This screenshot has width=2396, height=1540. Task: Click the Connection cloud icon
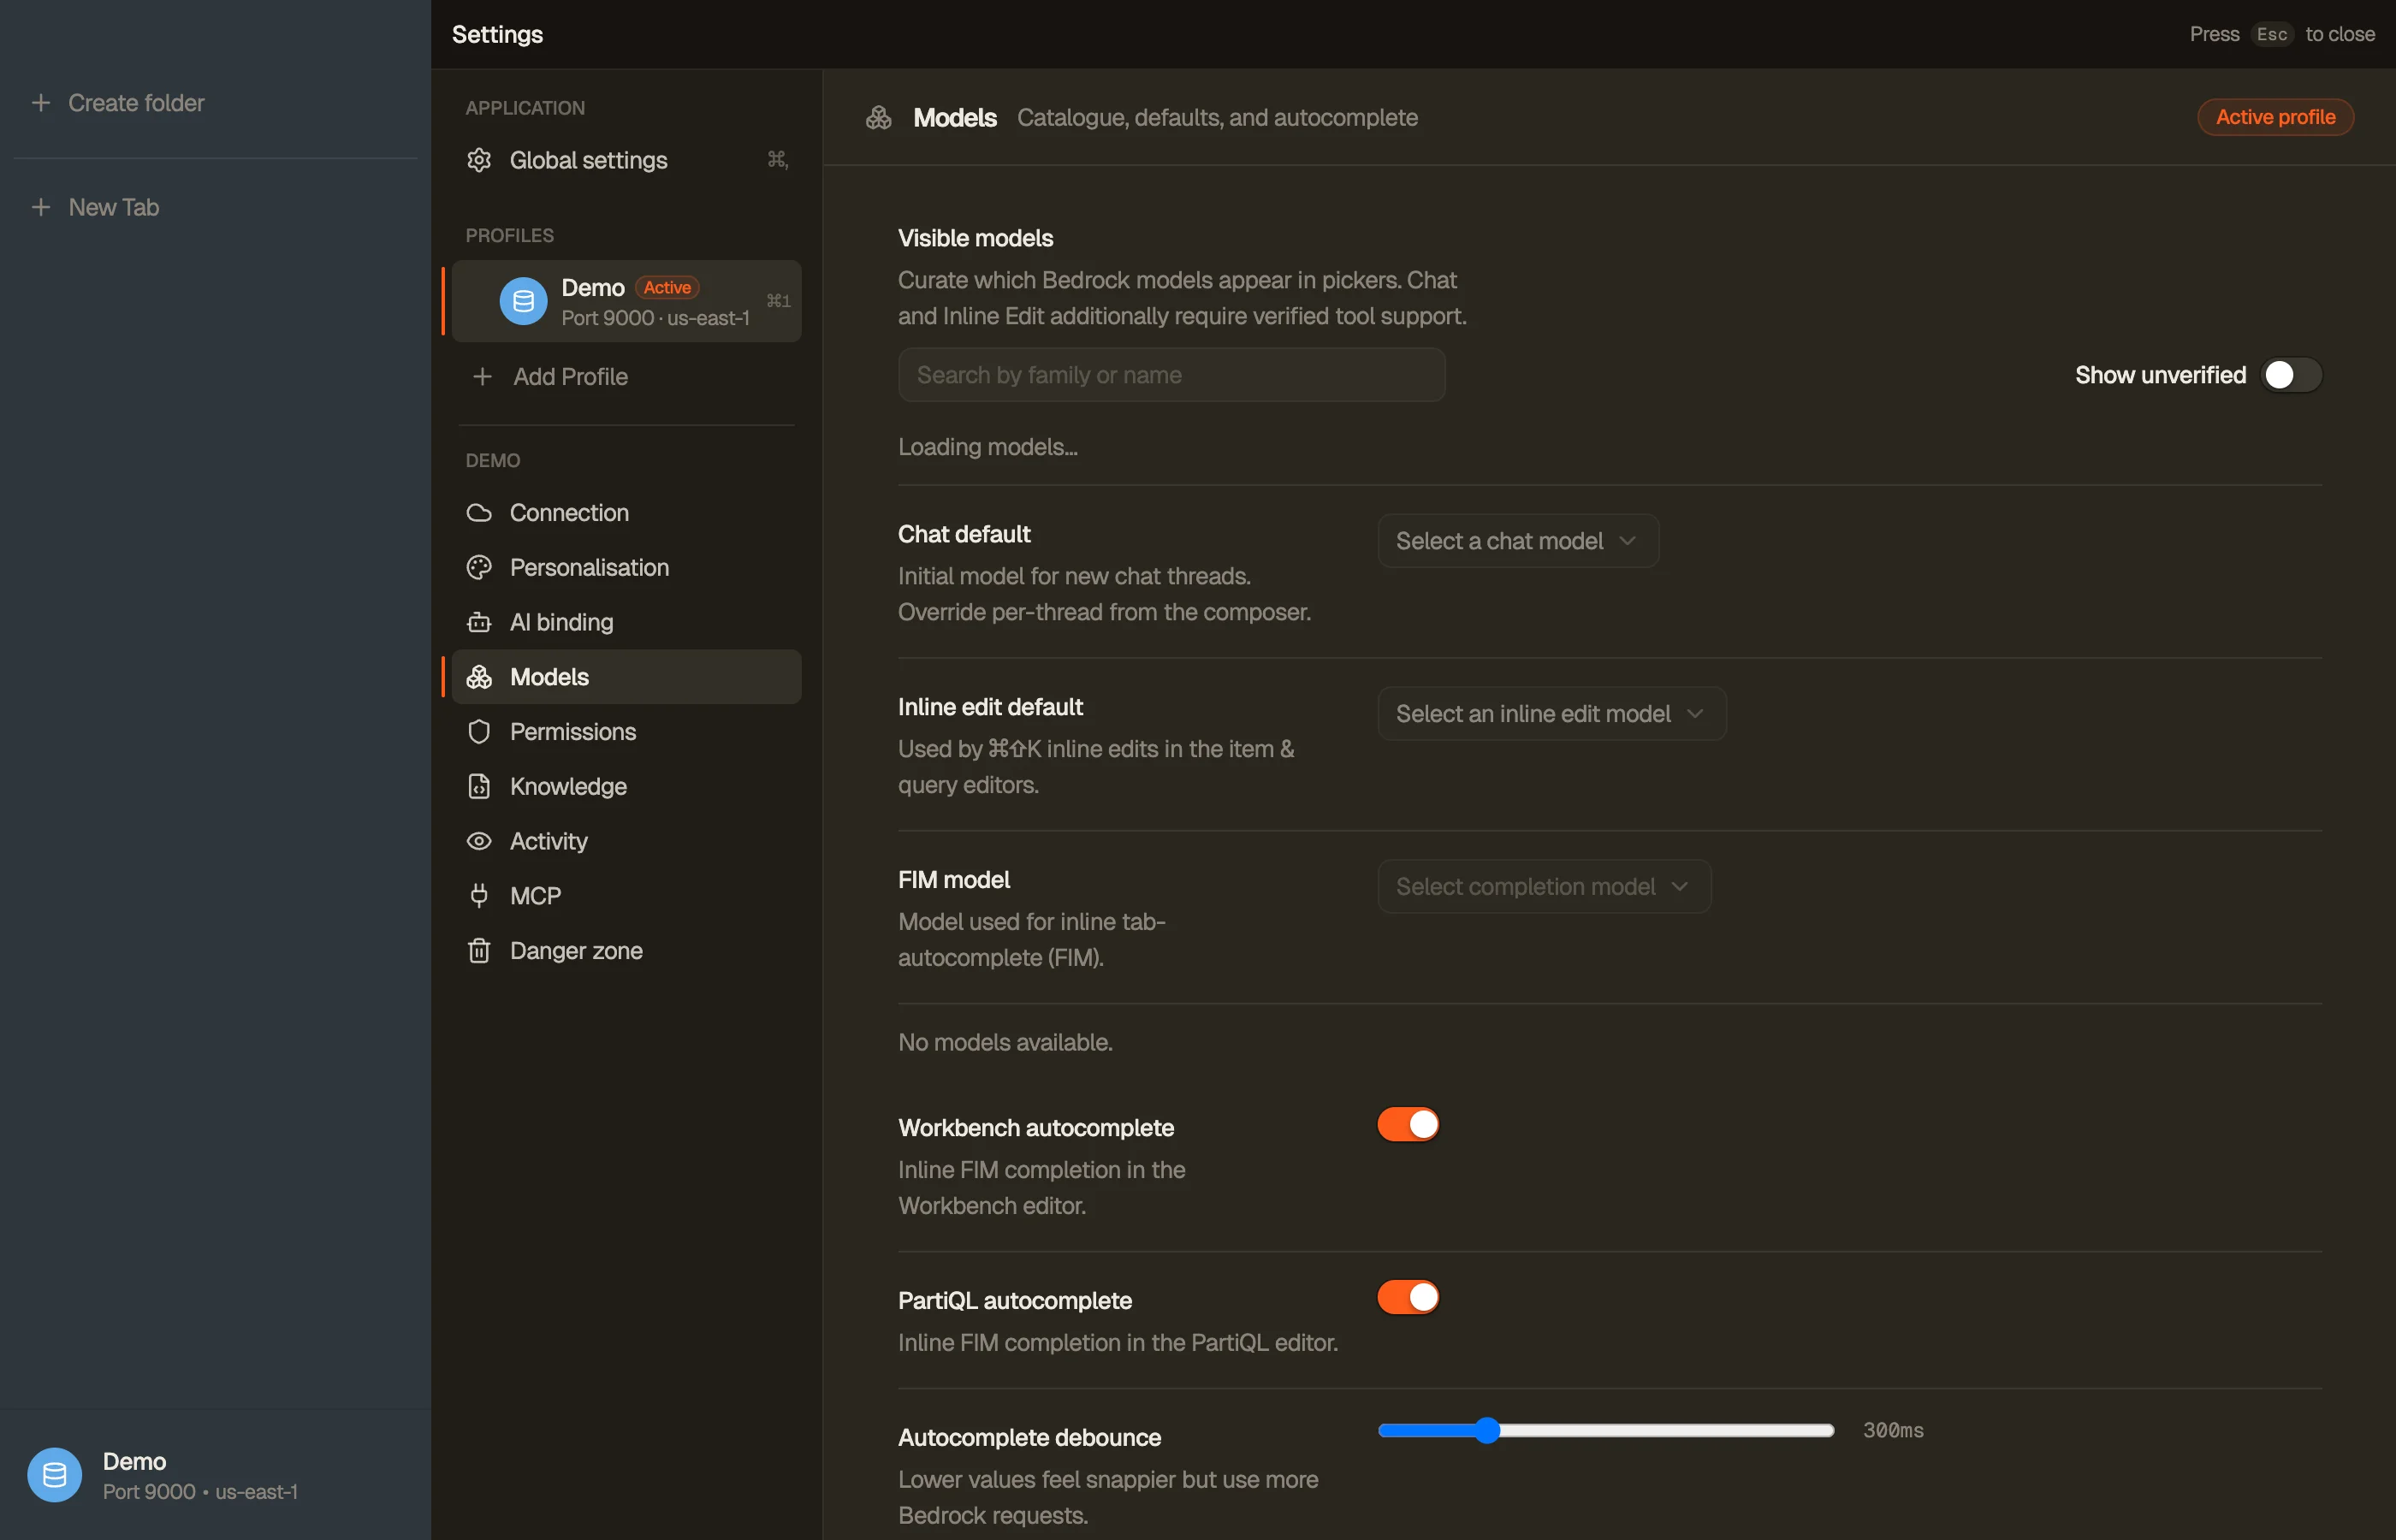pyautogui.click(x=479, y=513)
